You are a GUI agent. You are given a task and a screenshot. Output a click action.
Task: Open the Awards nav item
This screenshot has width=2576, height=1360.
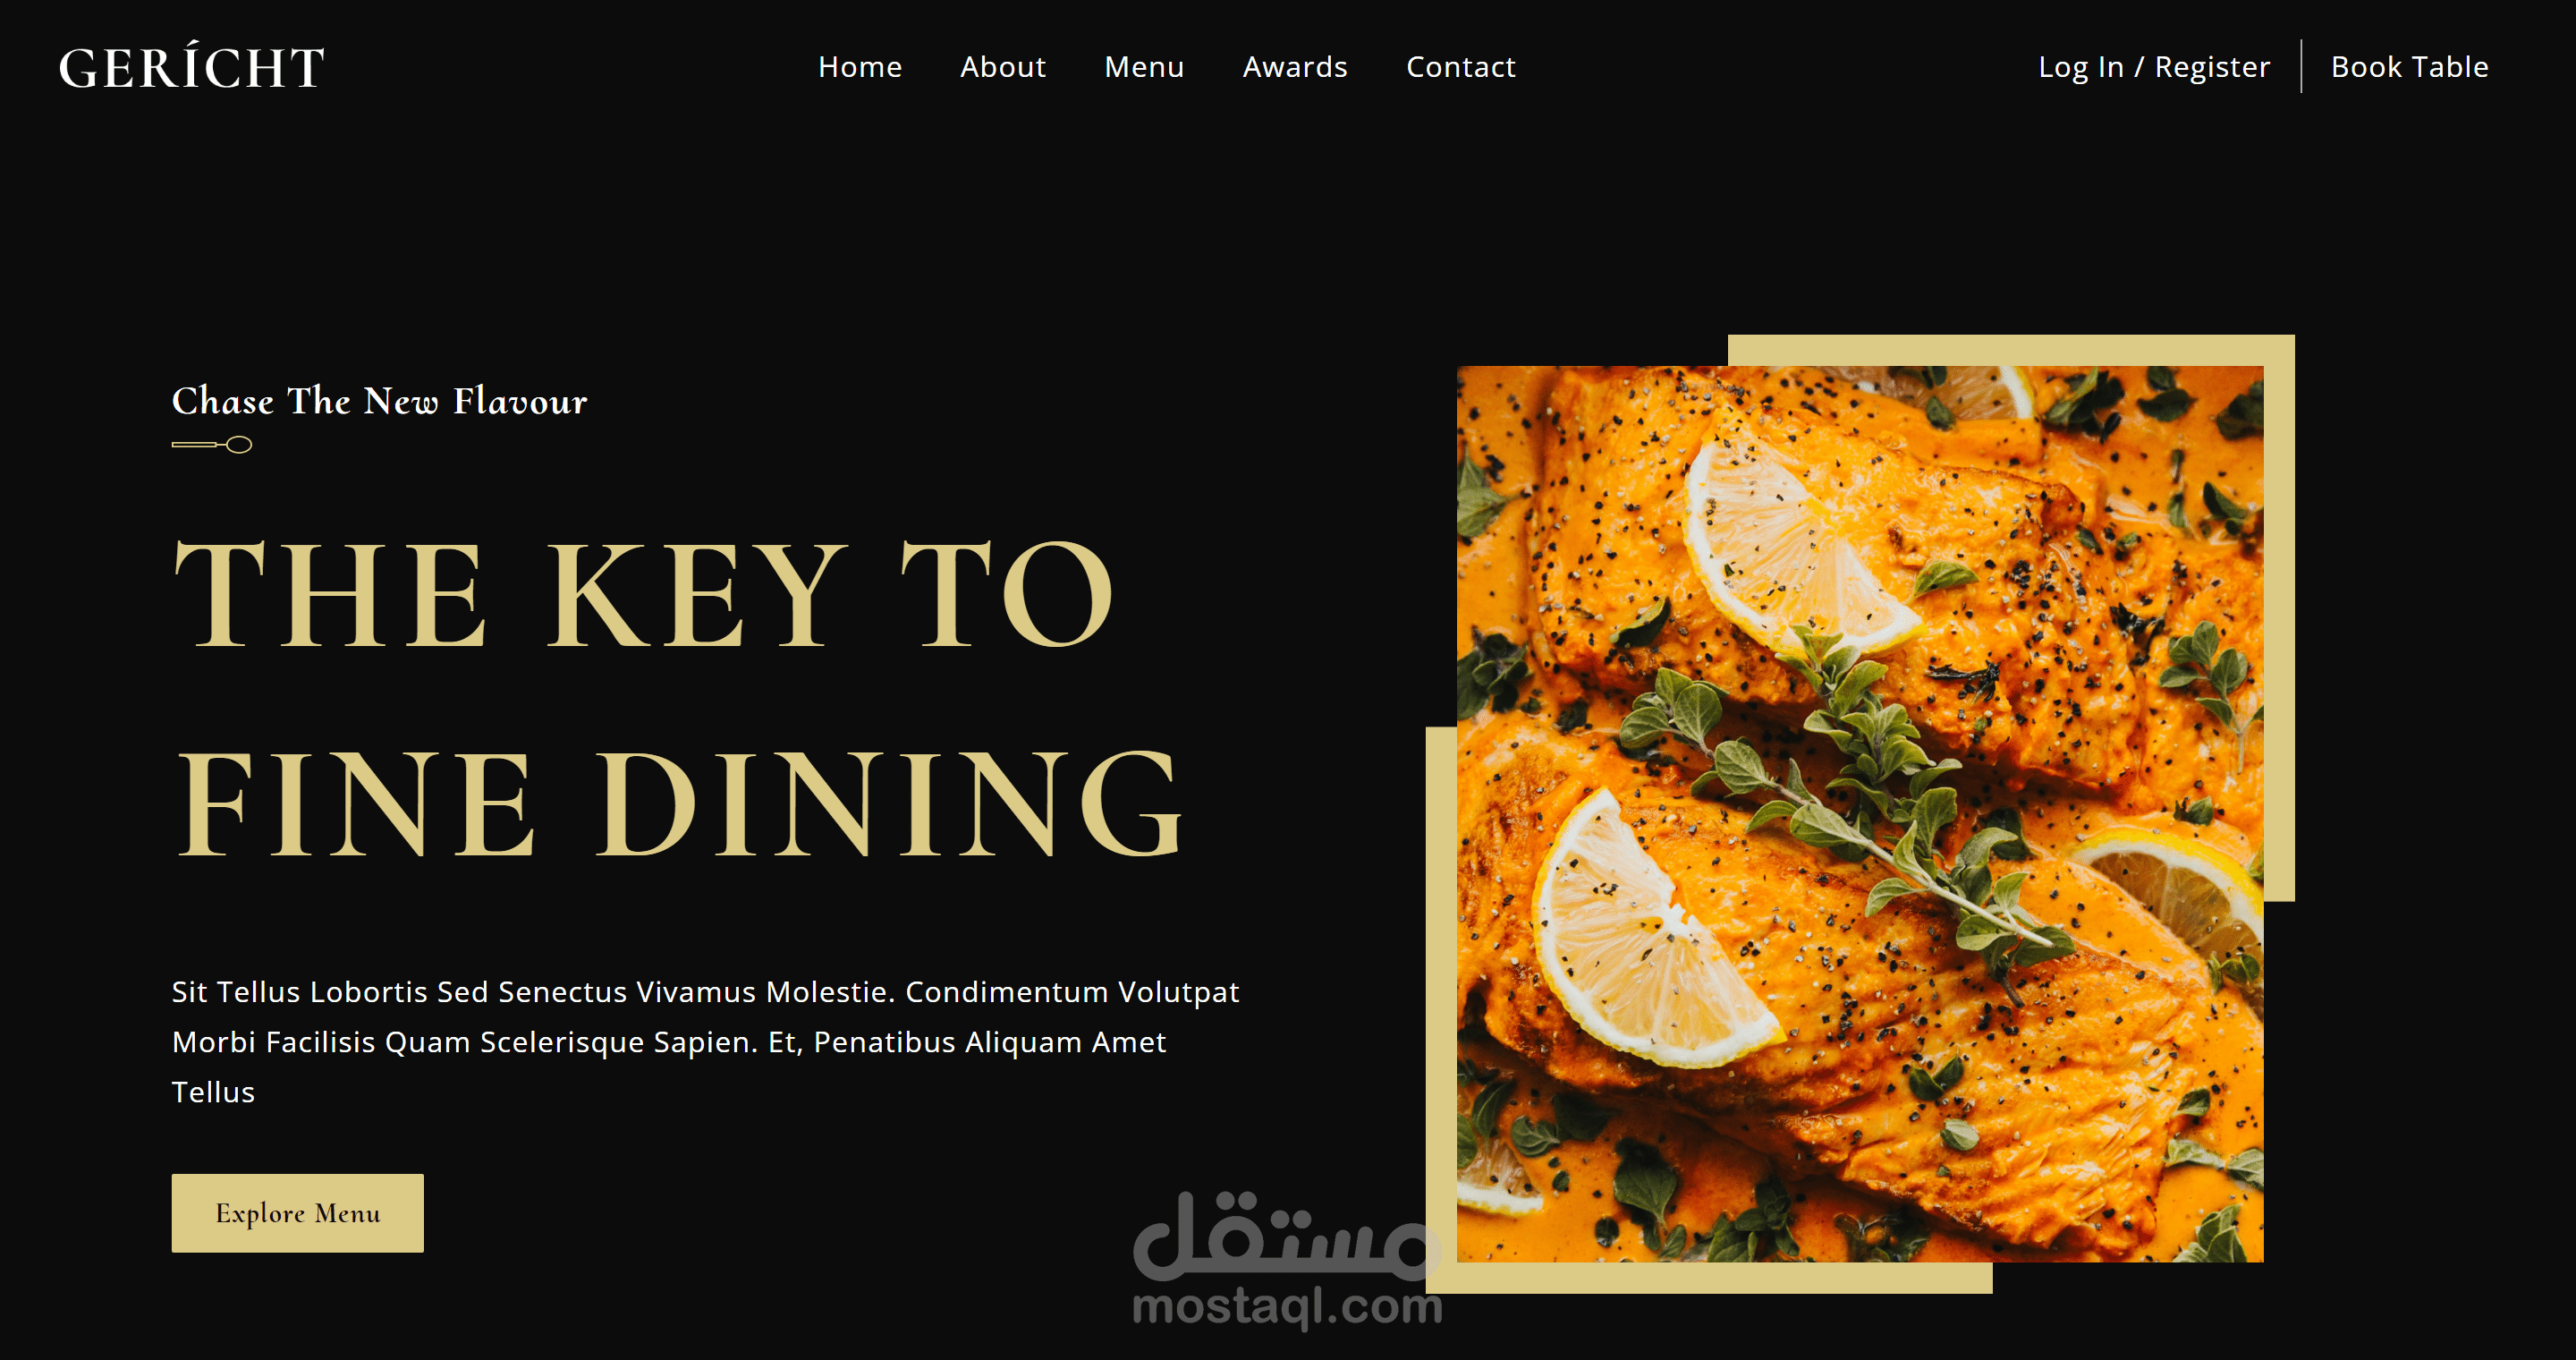(x=1295, y=67)
